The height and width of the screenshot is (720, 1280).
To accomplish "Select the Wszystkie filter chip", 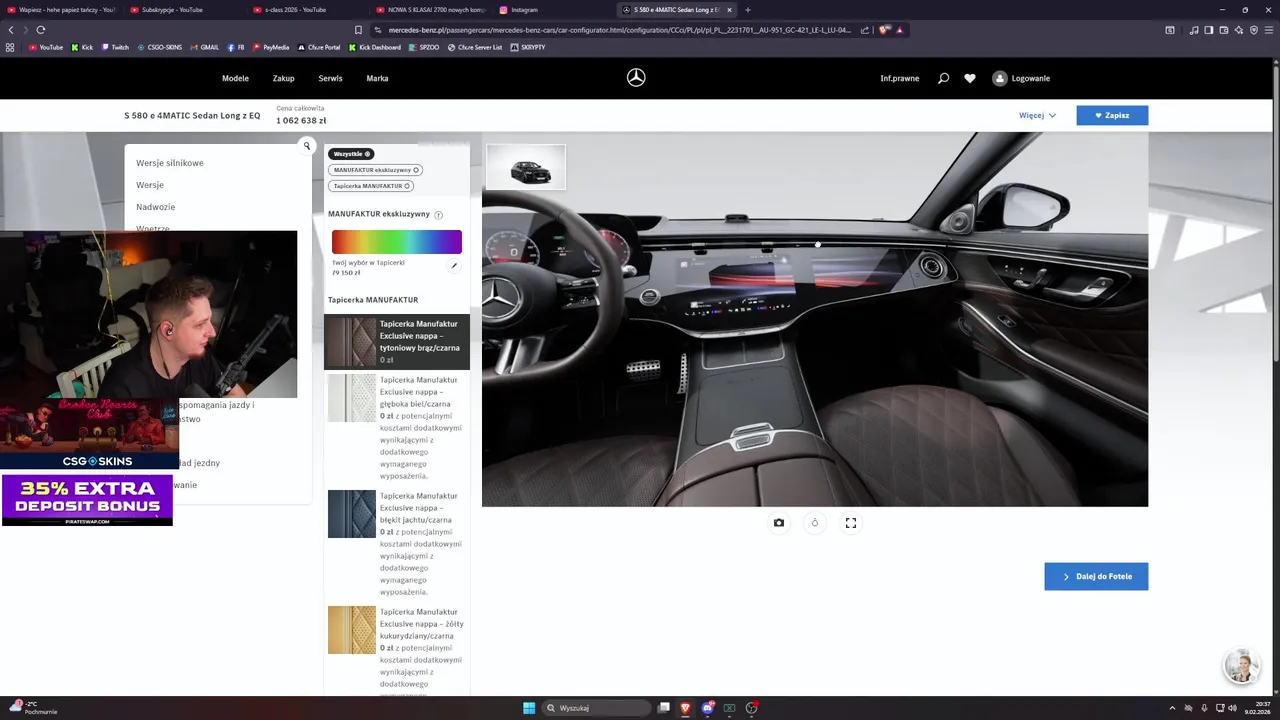I will point(352,154).
